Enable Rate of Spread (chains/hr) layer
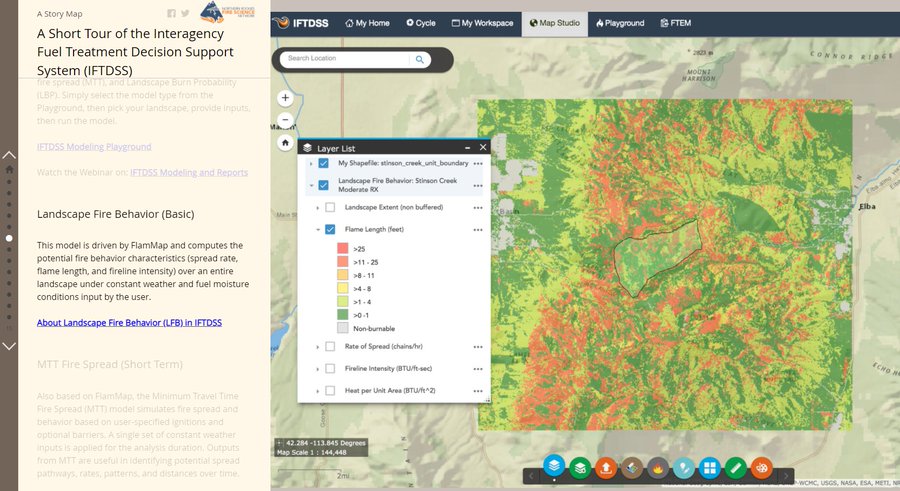 (x=330, y=346)
